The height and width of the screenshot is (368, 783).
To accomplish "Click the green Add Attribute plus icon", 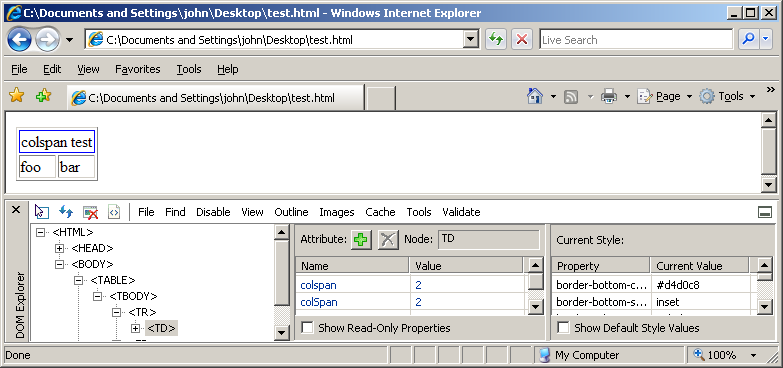I will tap(361, 240).
